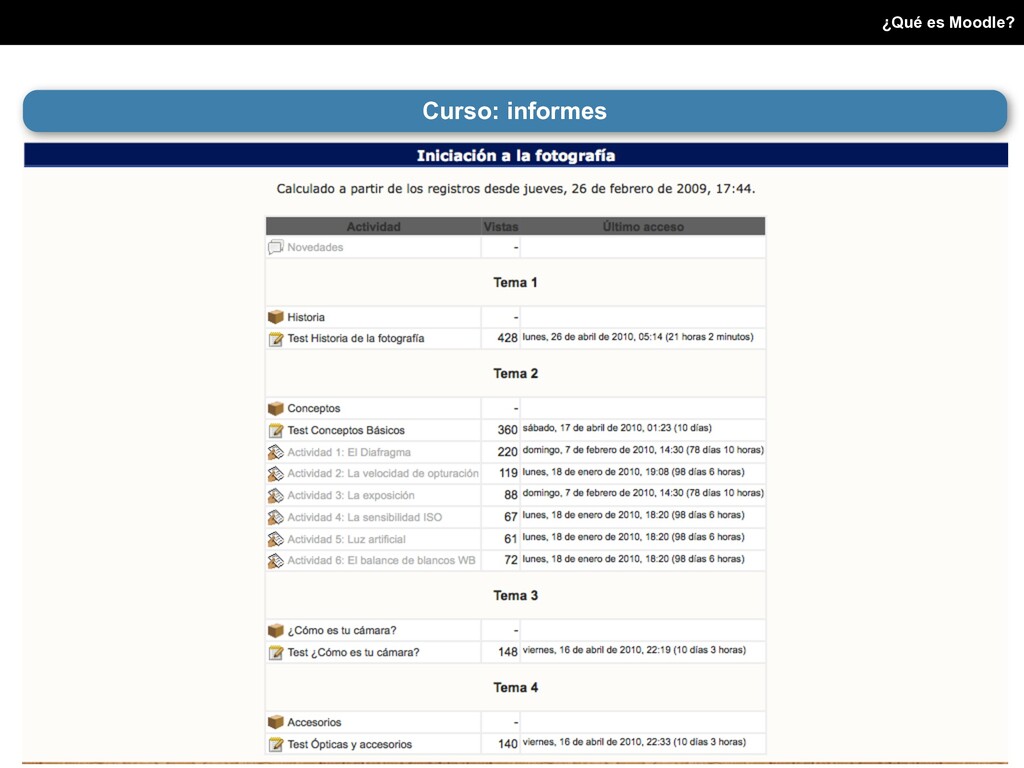Open the ¿Cómo es tu cámara? resource
Screen dimensions: 1024x768
point(342,630)
